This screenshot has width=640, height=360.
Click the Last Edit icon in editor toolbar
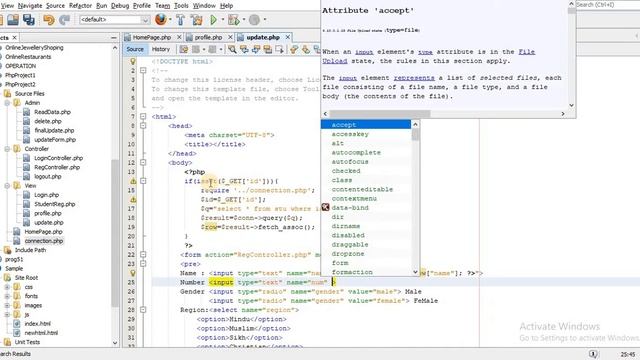(x=184, y=49)
